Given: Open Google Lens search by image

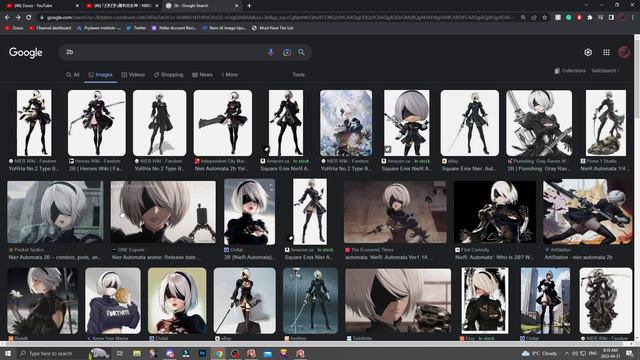Looking at the screenshot, I should click(x=287, y=52).
